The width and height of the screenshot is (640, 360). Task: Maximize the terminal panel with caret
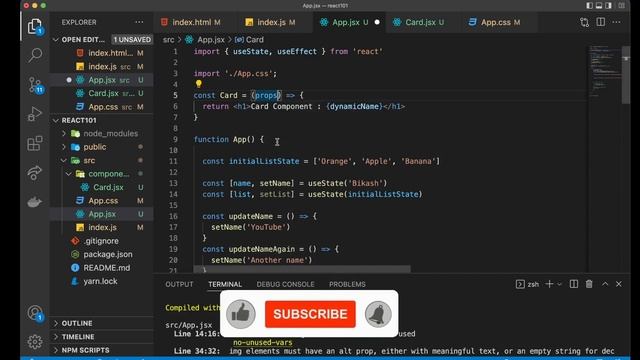(x=605, y=284)
